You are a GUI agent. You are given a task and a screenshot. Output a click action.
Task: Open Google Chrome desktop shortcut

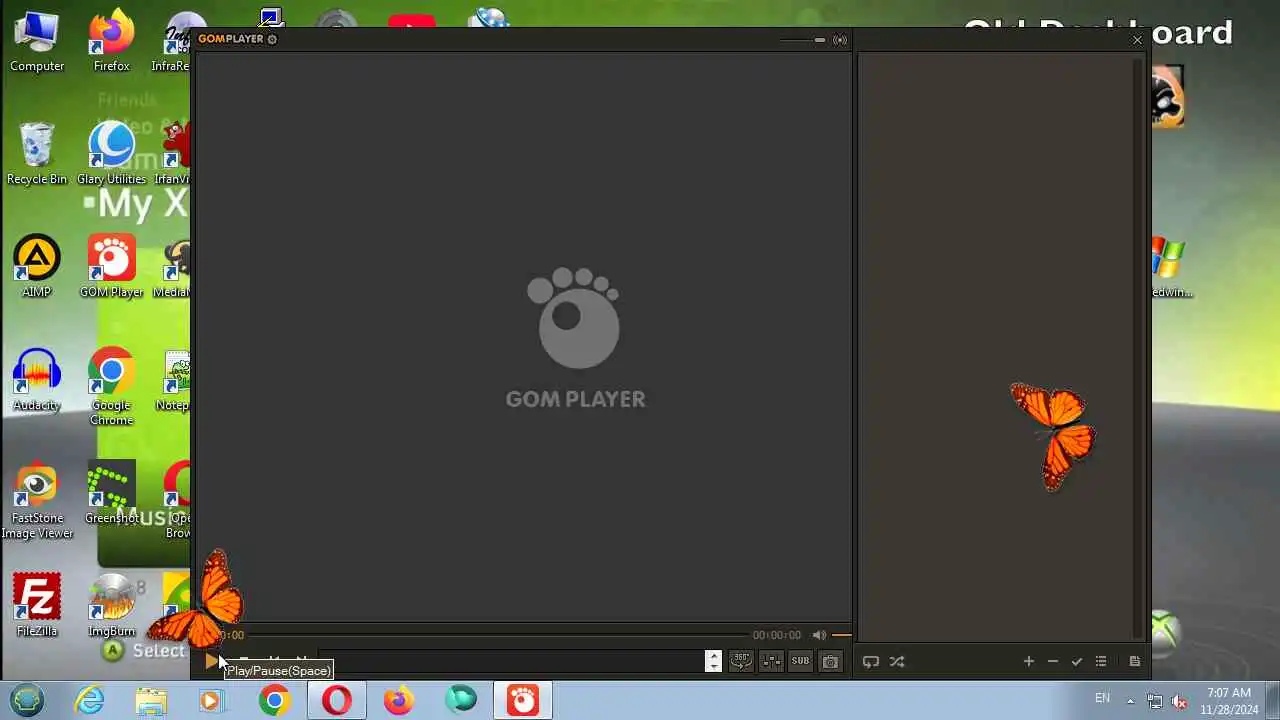tap(111, 387)
